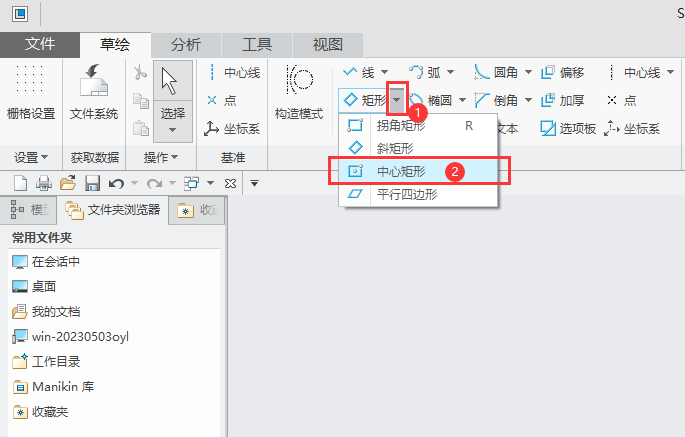The image size is (685, 437).
Task: Choose 斜矩形 from the menu
Action: pos(419,148)
